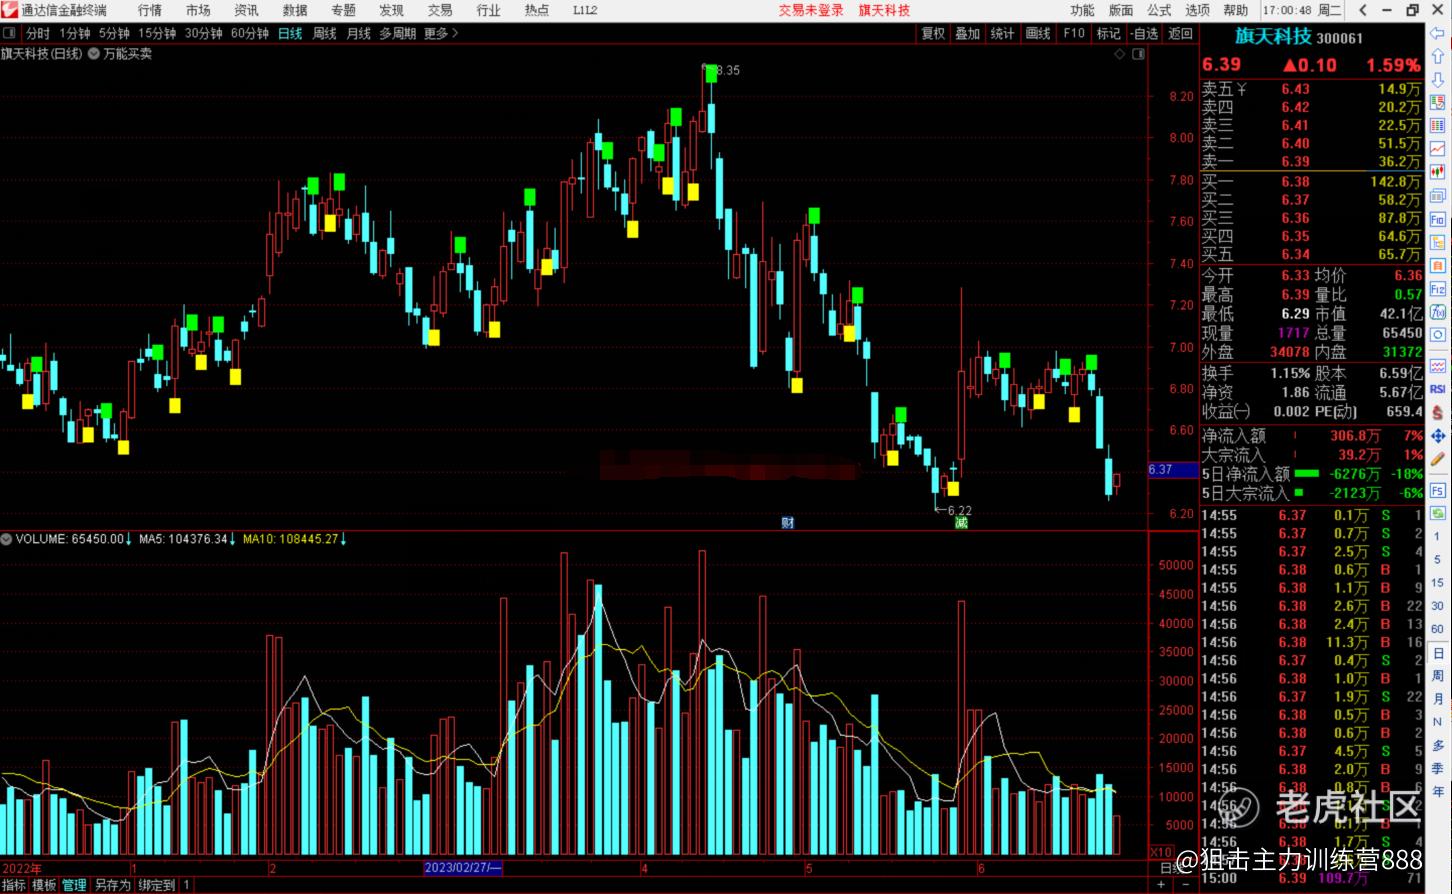The width and height of the screenshot is (1452, 894).
Task: Click the 多 icon in right sidebar
Action: (x=1438, y=745)
